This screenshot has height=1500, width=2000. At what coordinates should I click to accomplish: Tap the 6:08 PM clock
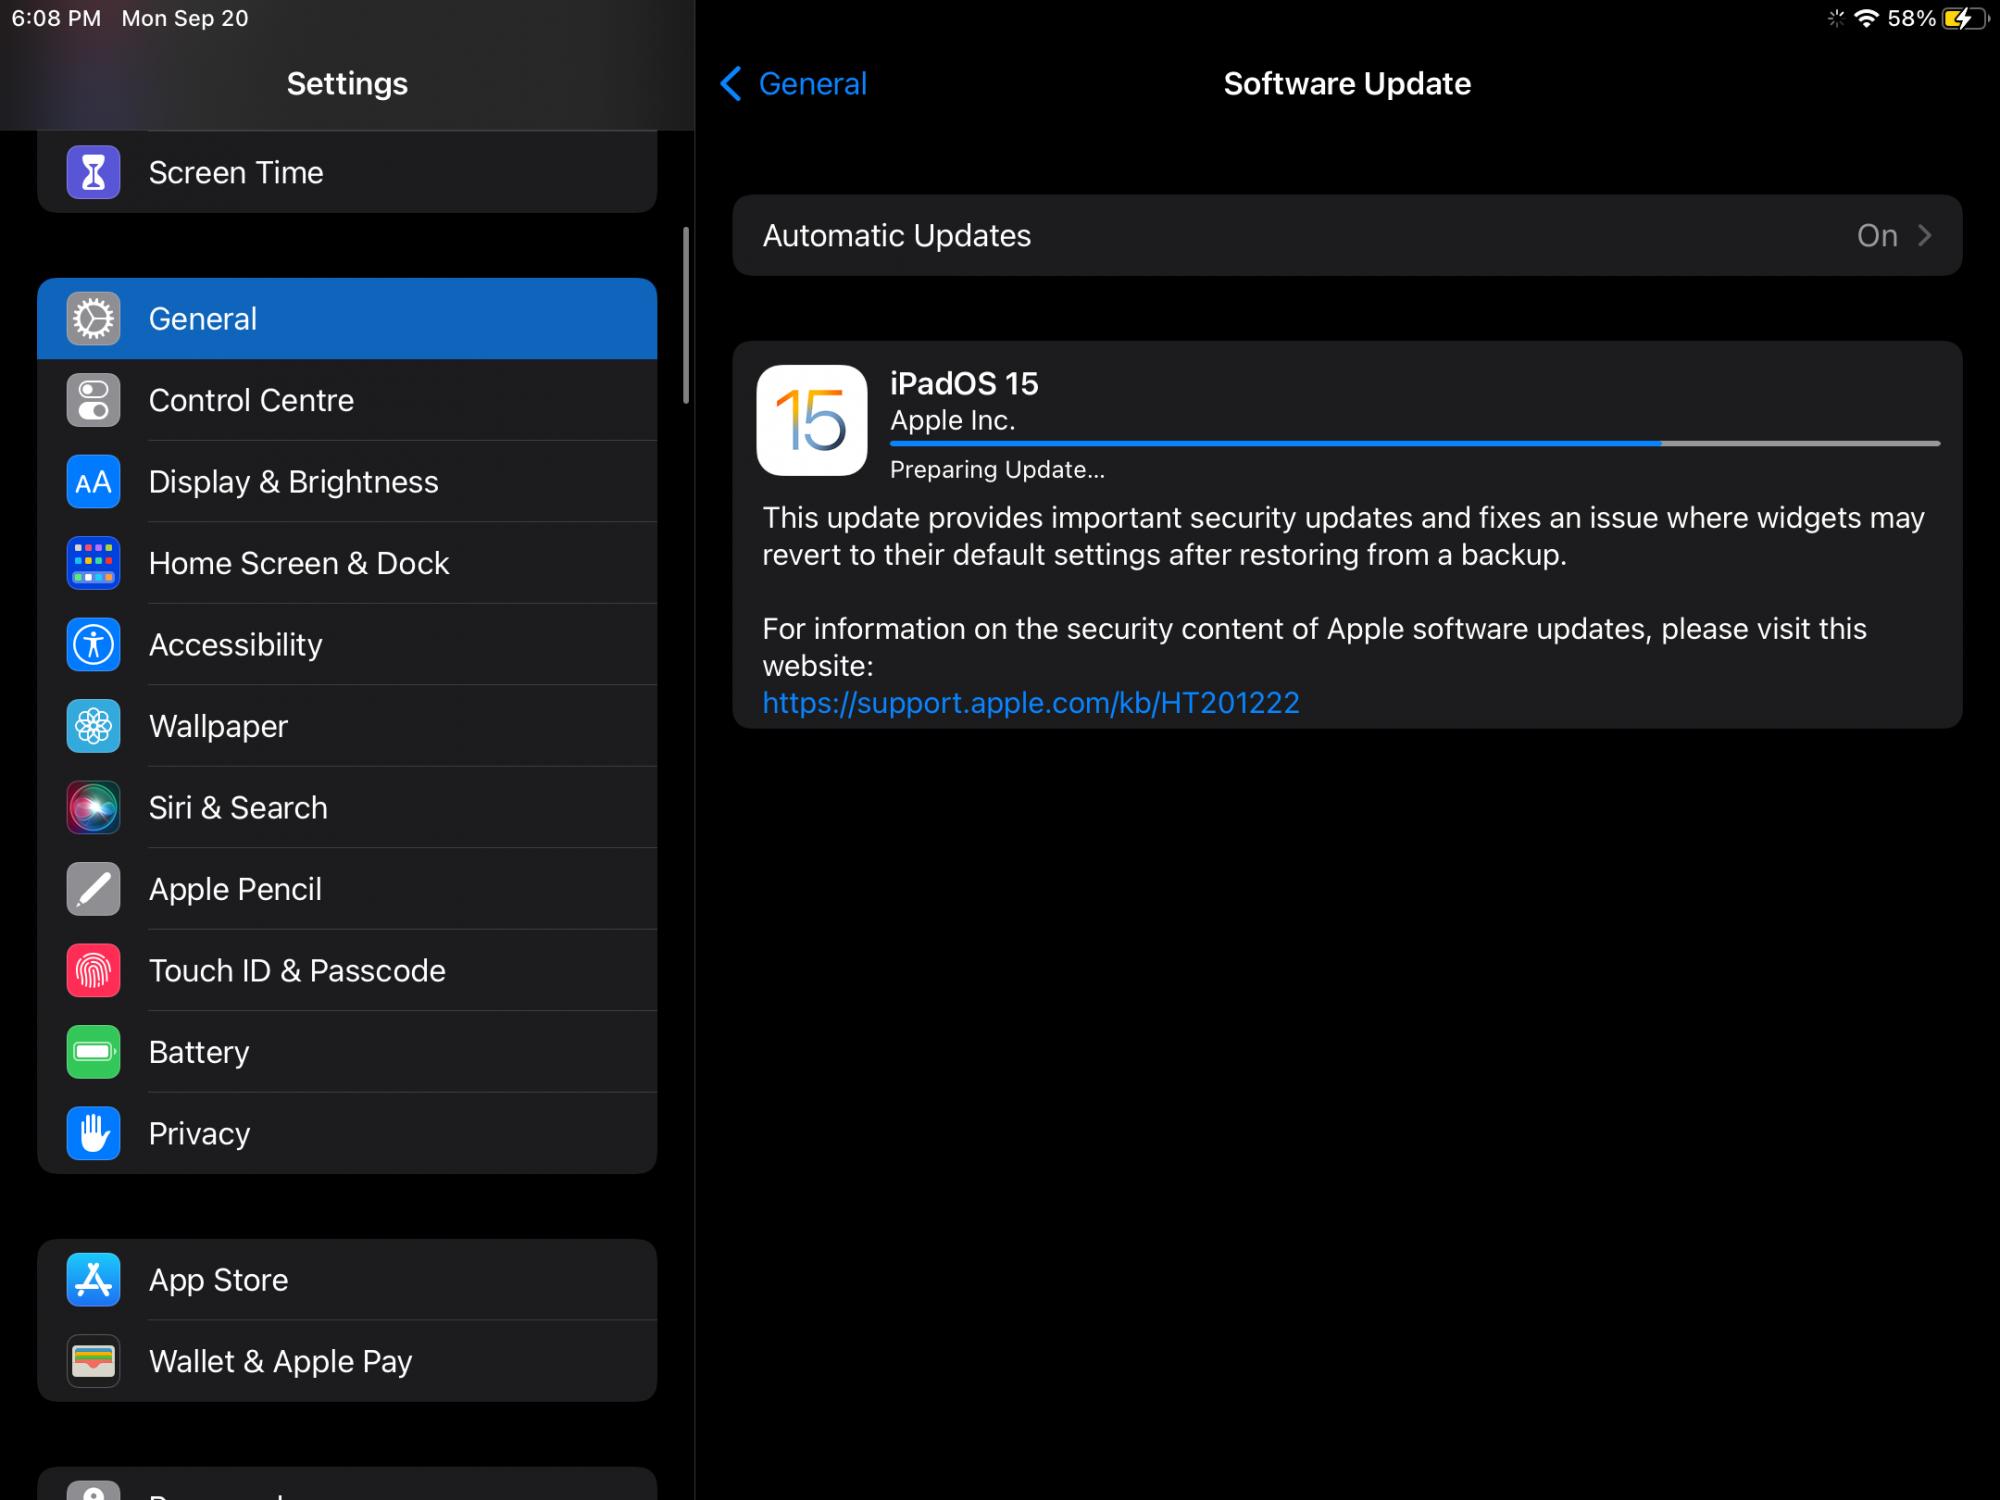coord(56,18)
